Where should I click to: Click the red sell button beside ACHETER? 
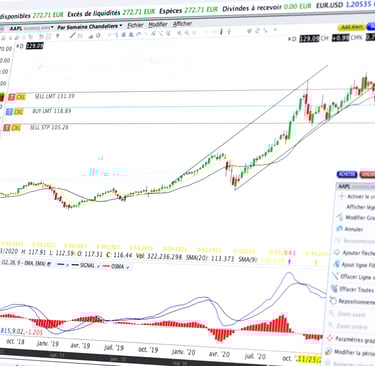[368, 174]
